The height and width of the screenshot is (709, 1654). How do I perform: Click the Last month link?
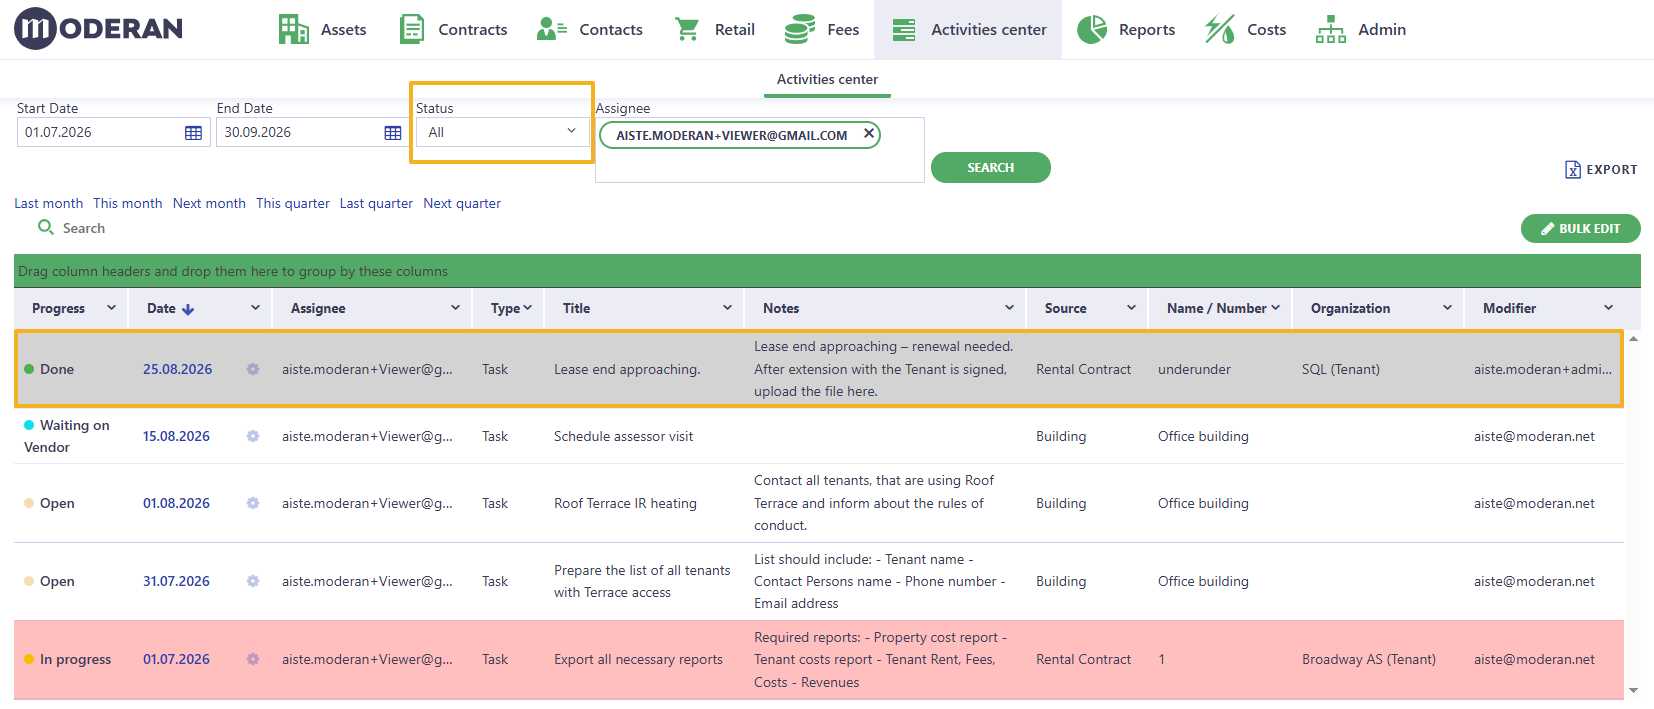tap(48, 203)
